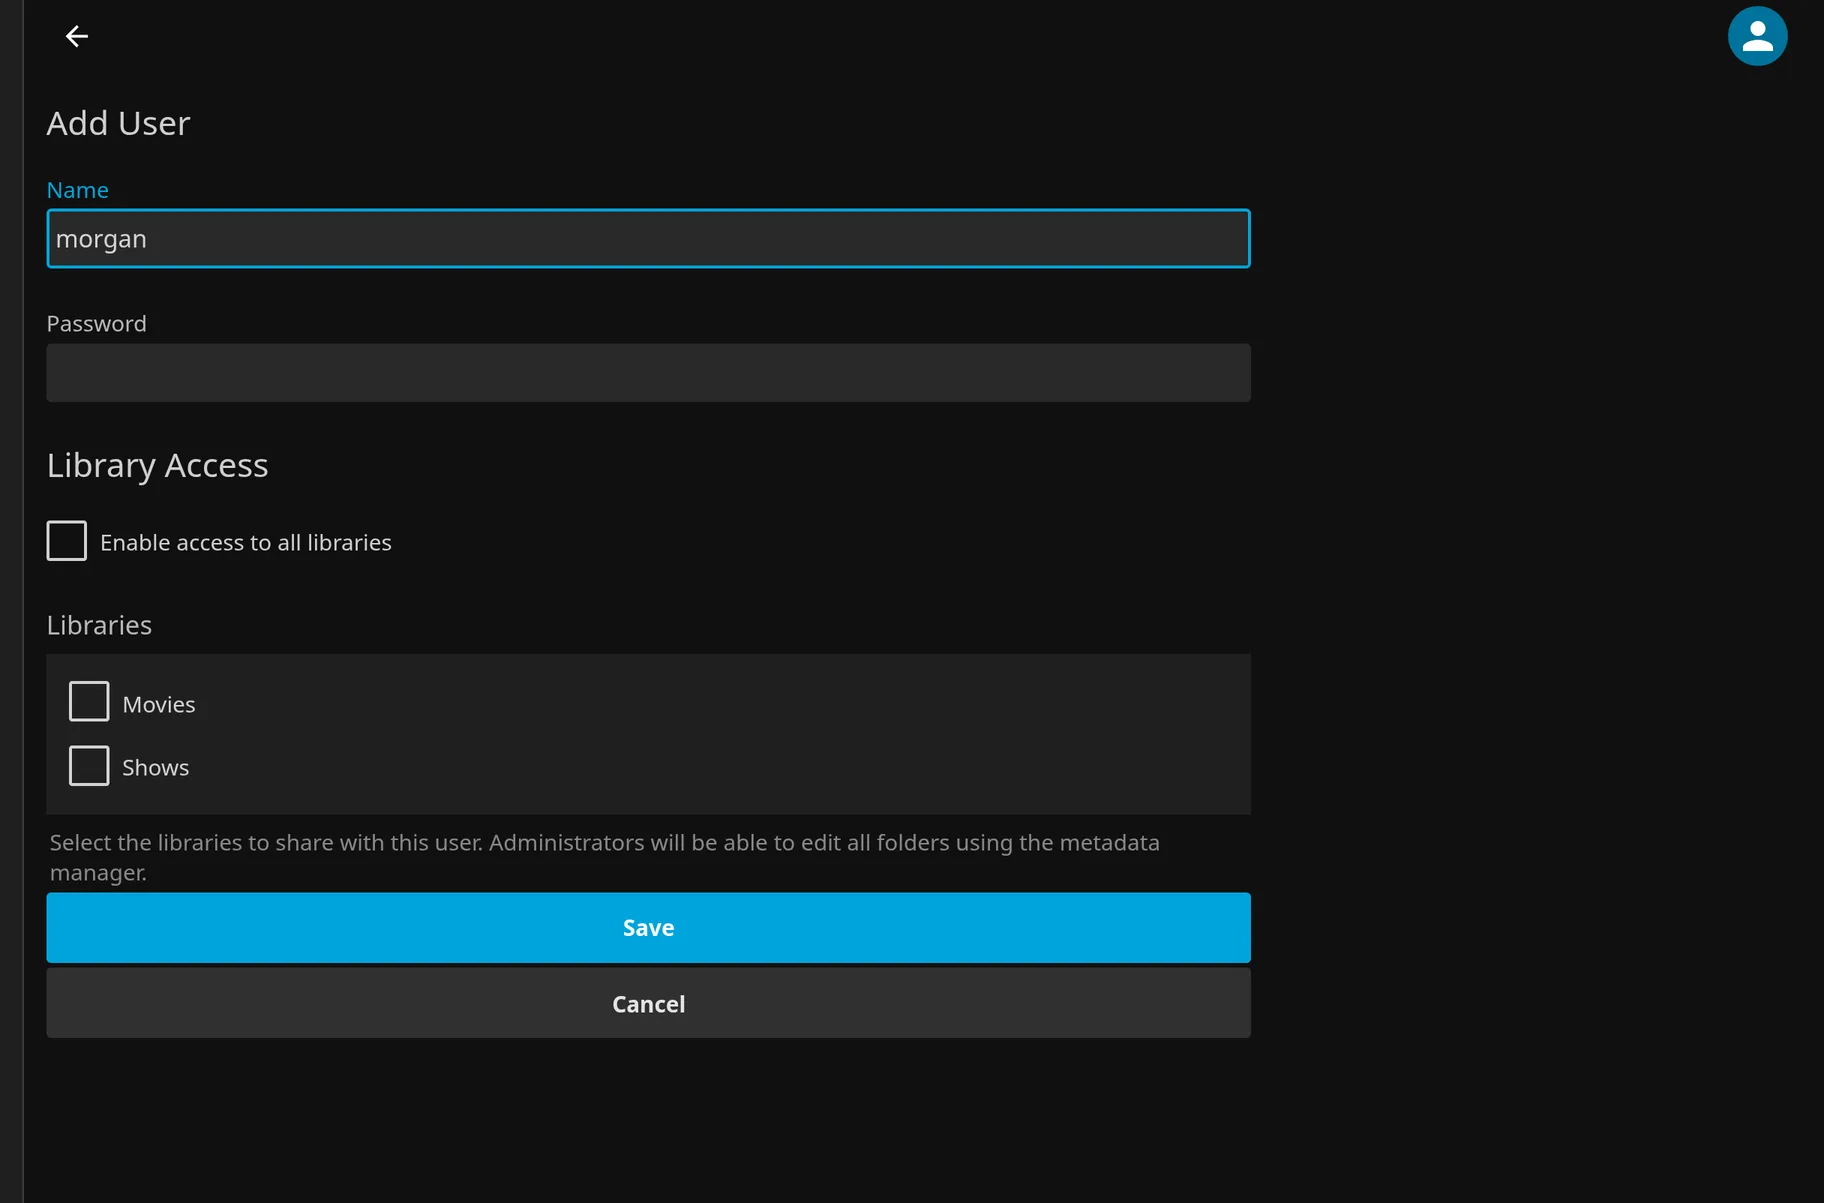Cancel adding the user

click(x=648, y=1003)
